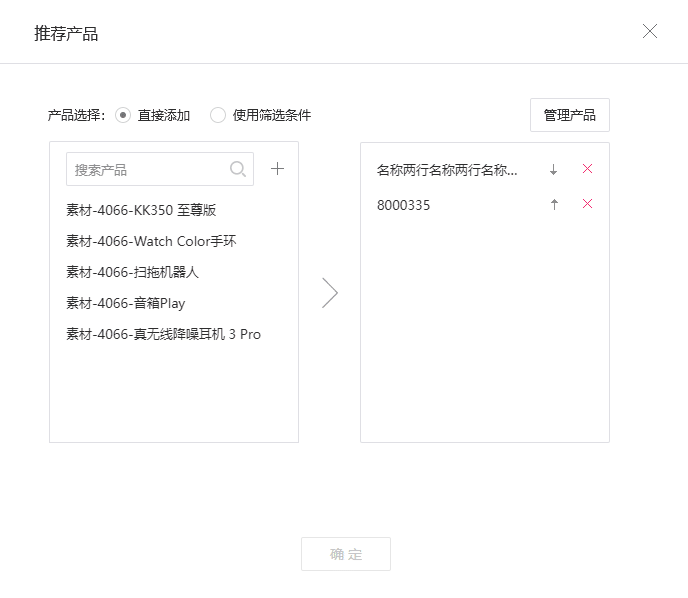Click selected item 8000335 text

tap(404, 205)
